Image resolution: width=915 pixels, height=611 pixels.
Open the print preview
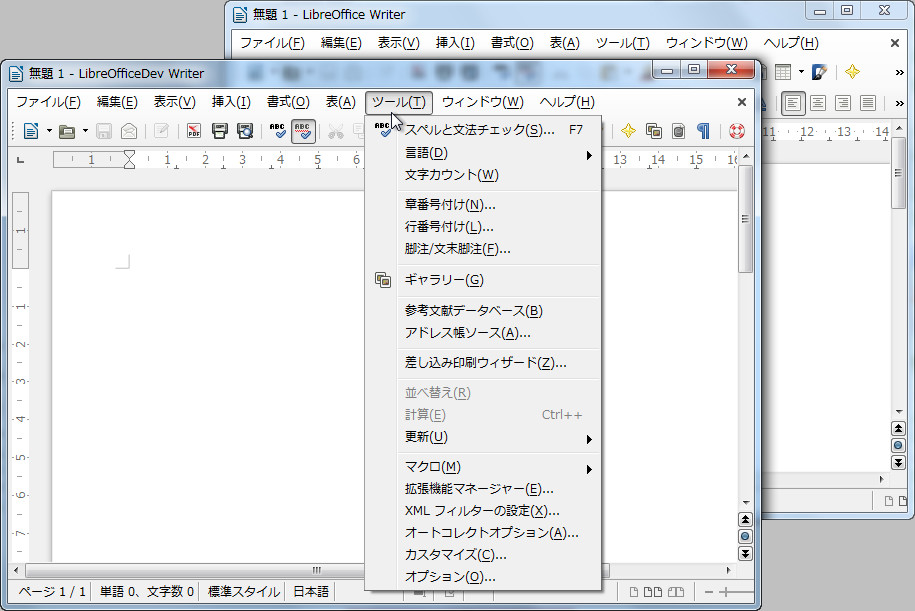pyautogui.click(x=243, y=131)
